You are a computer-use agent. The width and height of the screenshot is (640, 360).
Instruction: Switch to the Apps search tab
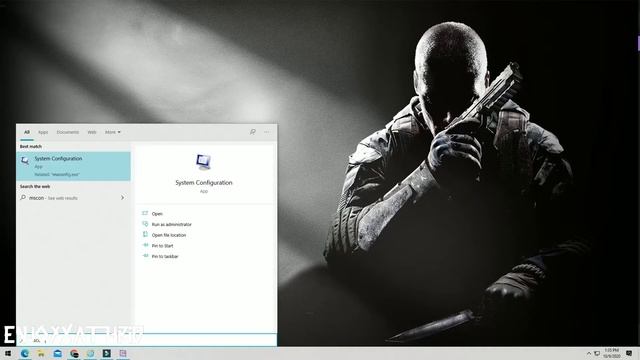click(43, 132)
